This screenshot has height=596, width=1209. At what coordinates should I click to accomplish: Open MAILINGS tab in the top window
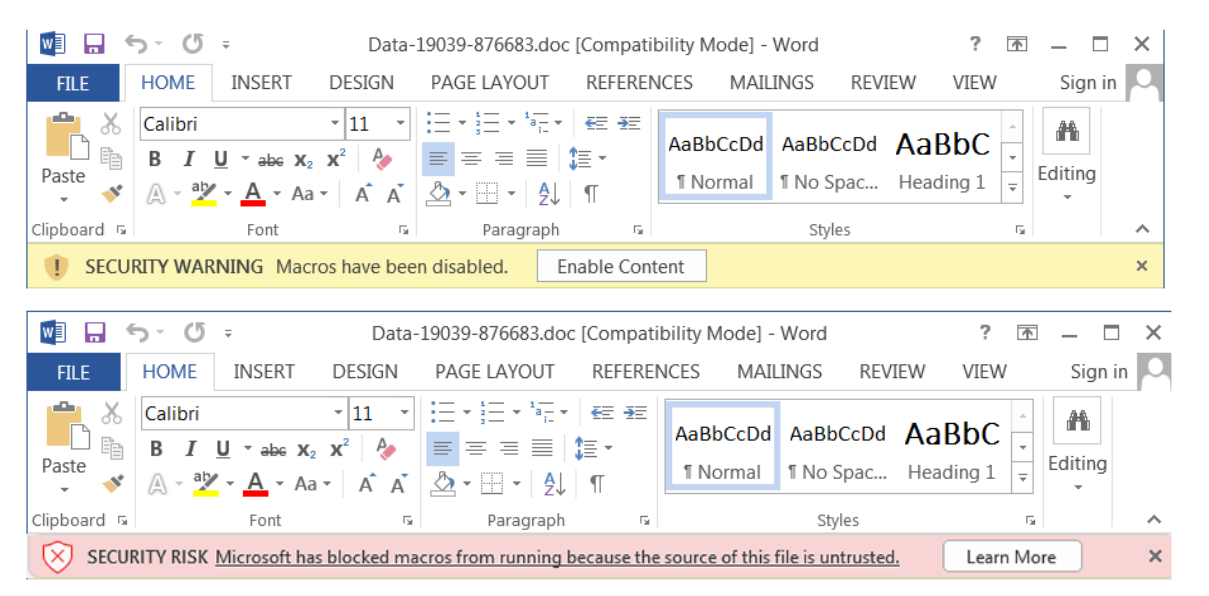772,83
